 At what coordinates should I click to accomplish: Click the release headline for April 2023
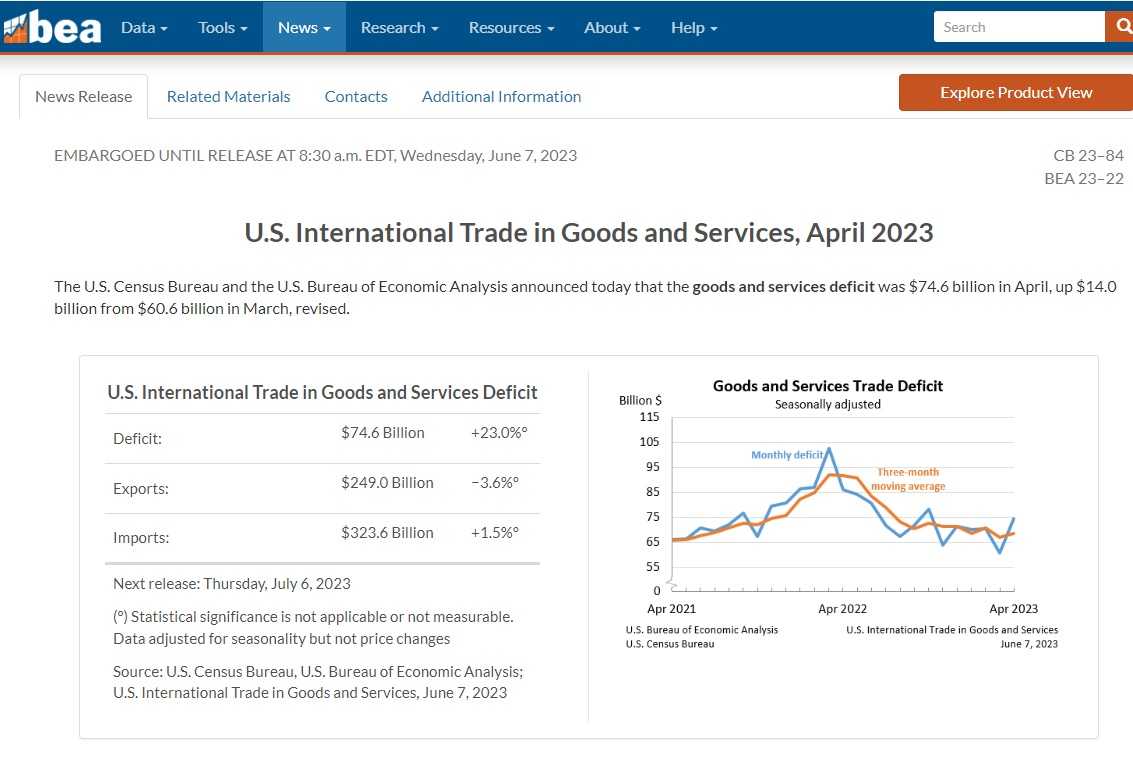[x=588, y=233]
